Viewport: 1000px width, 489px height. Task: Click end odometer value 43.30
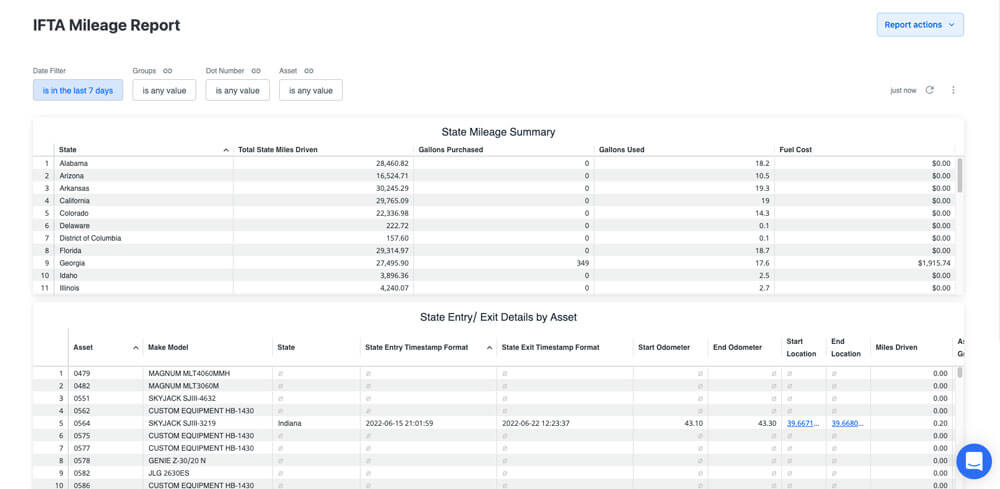point(766,423)
